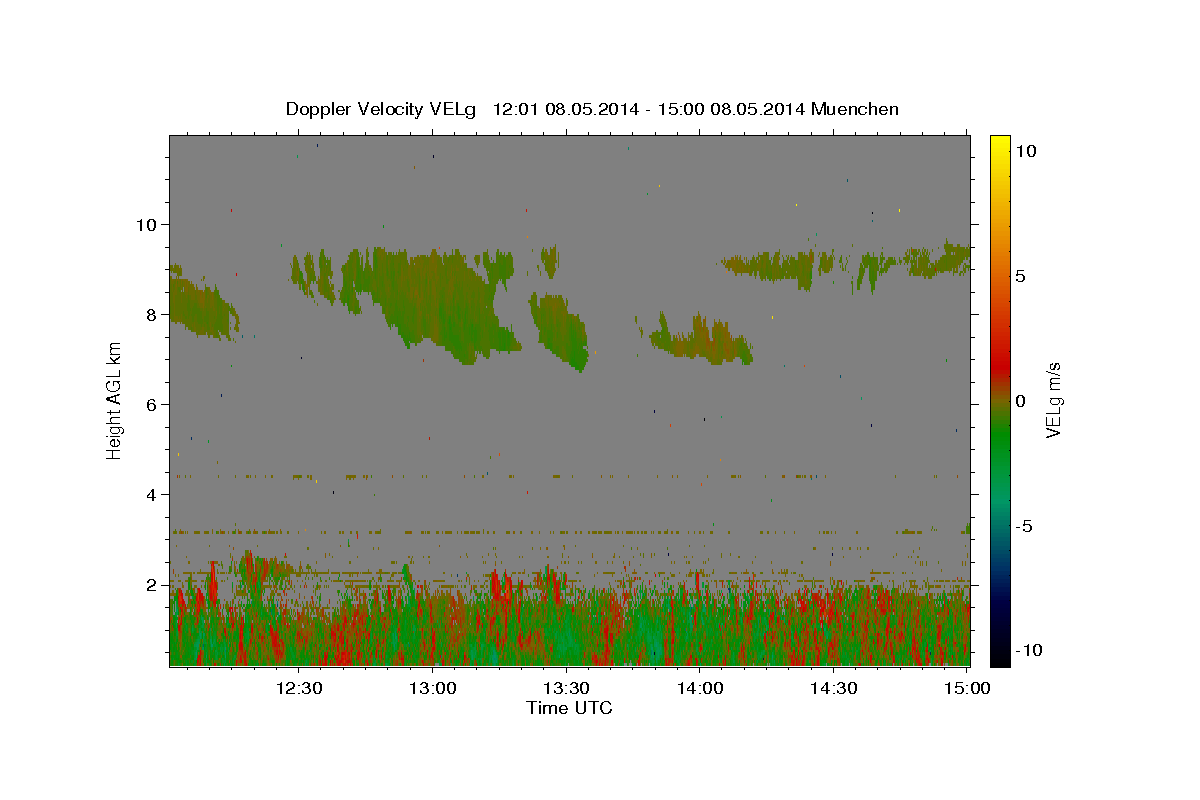The width and height of the screenshot is (1200, 800).
Task: Click the '12:30' time tick label
Action: tap(298, 688)
